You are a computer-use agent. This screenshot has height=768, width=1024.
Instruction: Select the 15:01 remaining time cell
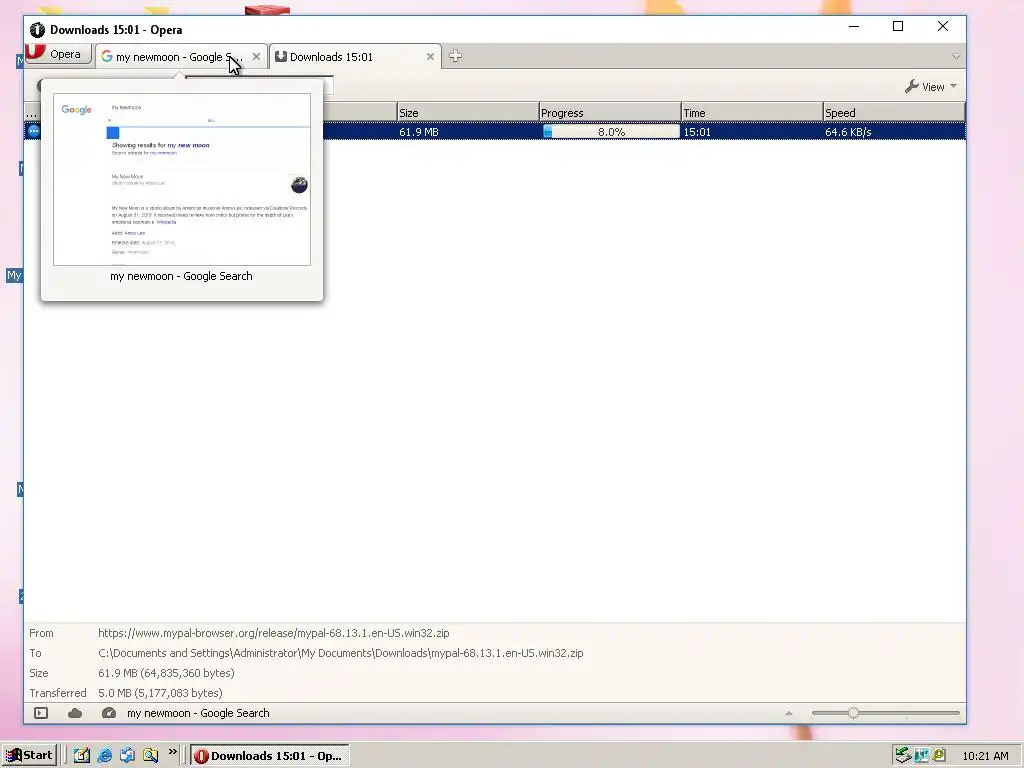(x=697, y=132)
